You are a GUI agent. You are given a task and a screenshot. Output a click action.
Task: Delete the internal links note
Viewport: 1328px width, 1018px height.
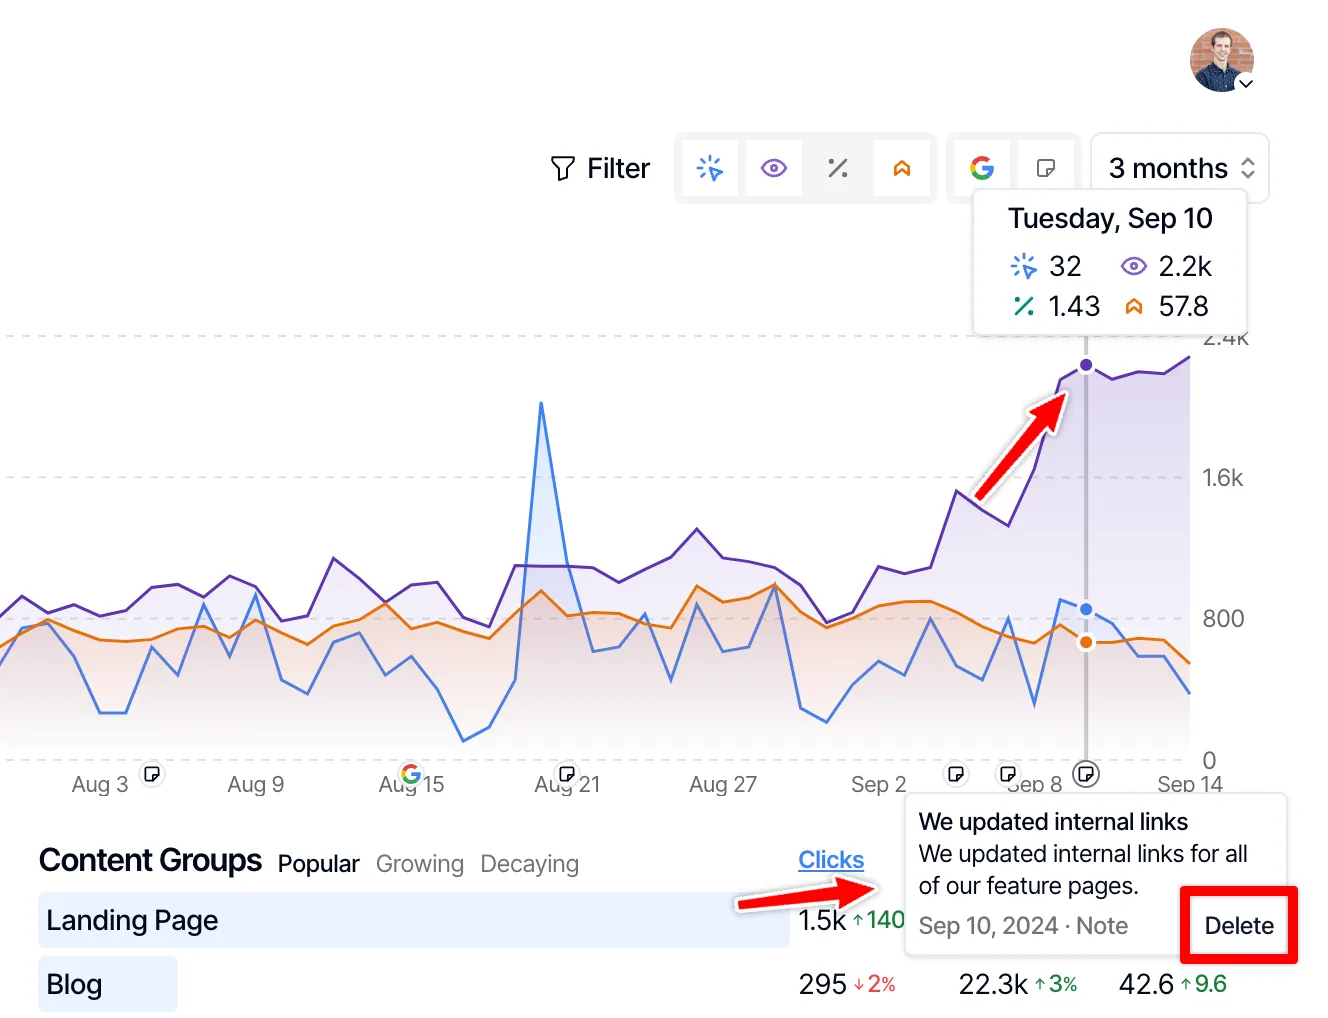point(1238,926)
